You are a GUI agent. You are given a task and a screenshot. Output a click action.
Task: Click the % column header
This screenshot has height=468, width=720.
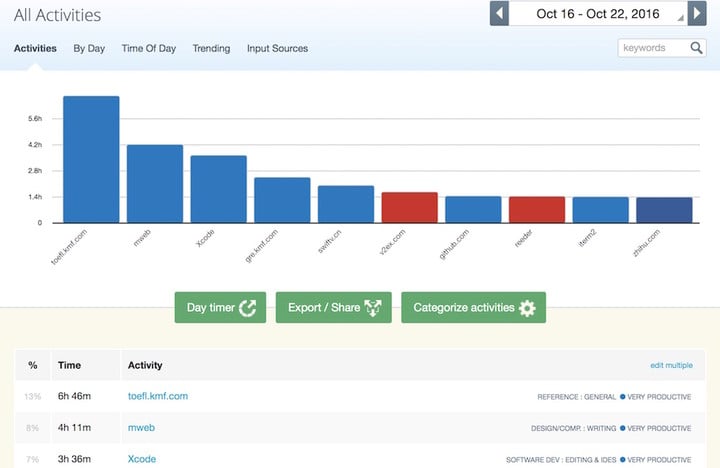tap(33, 365)
